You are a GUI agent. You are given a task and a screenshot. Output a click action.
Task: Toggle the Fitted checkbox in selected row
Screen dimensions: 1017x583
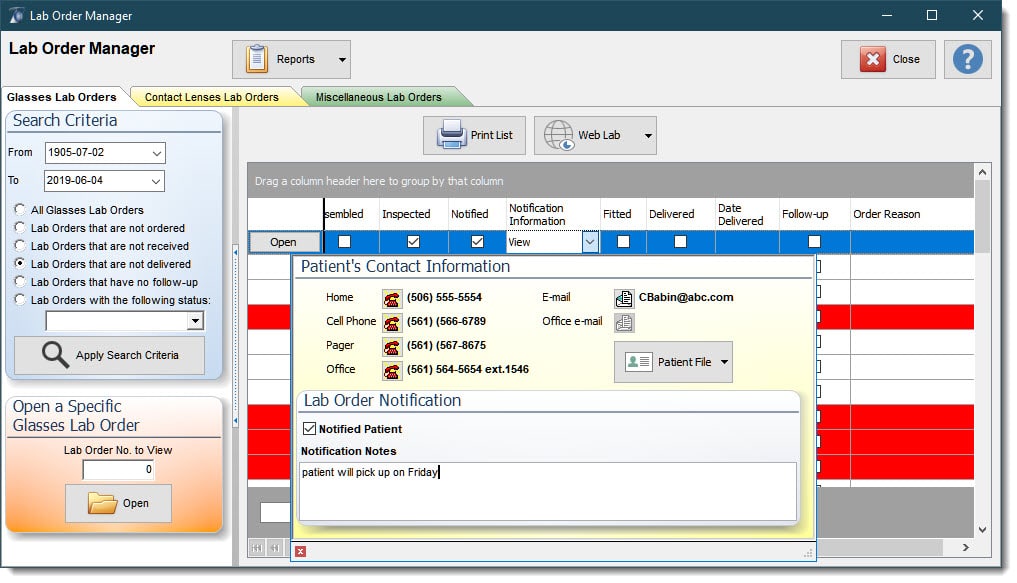click(x=623, y=242)
